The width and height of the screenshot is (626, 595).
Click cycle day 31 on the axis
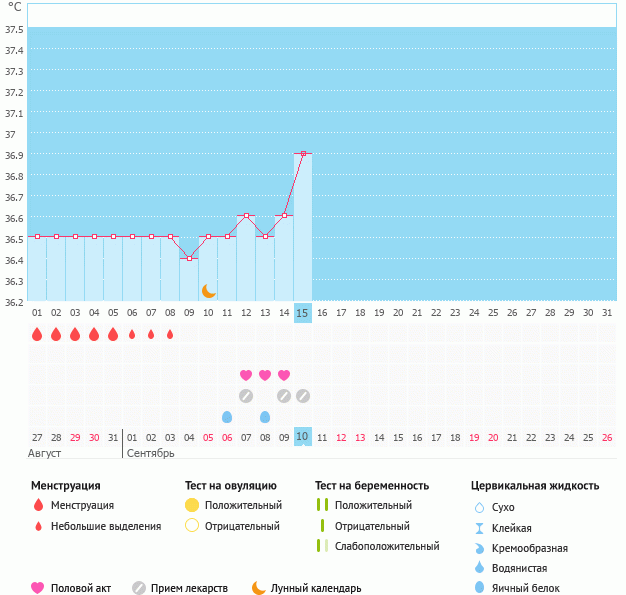point(607,313)
